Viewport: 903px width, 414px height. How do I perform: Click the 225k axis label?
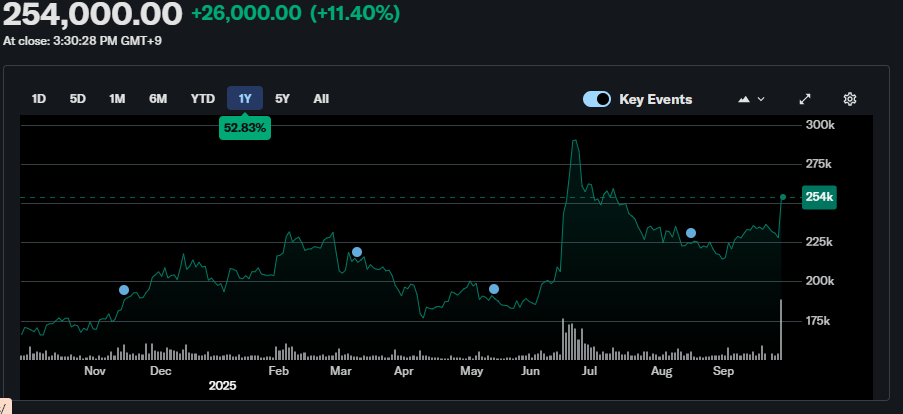click(x=819, y=242)
